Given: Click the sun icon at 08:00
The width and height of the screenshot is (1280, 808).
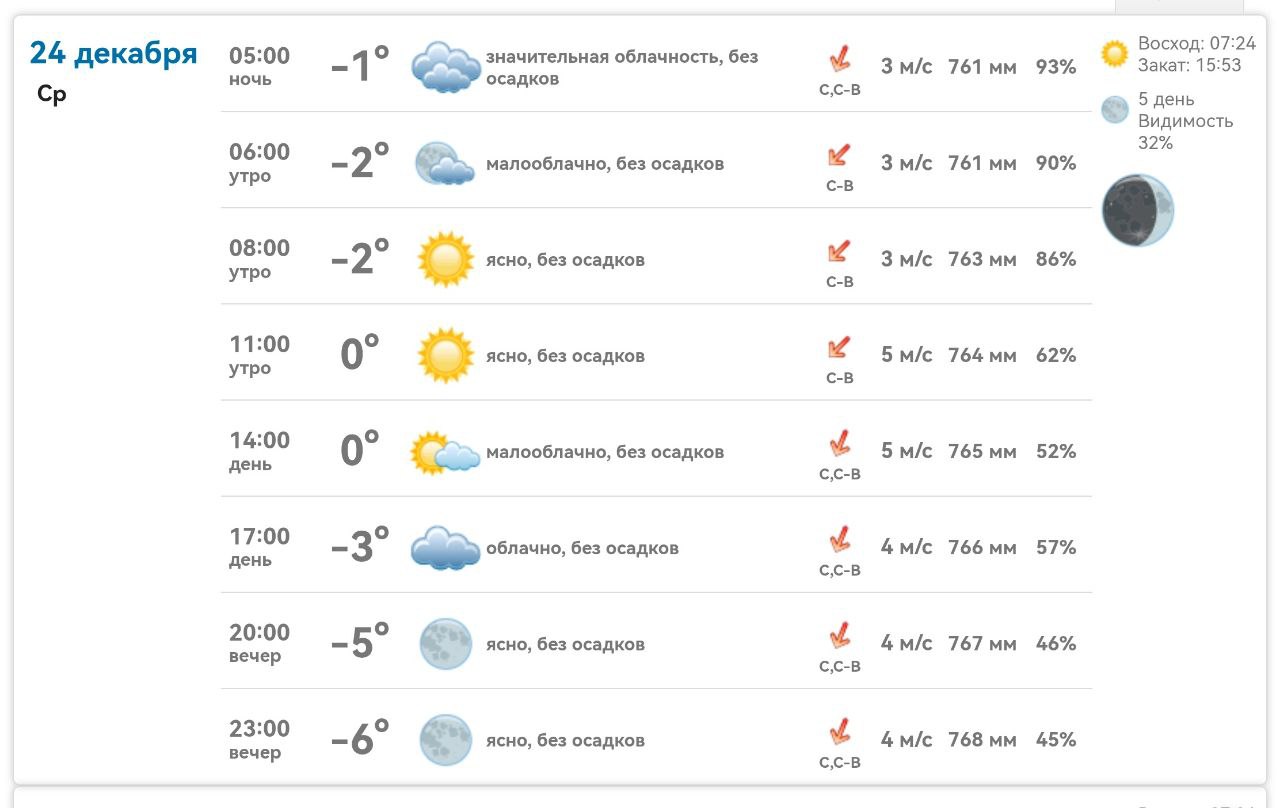Looking at the screenshot, I should pyautogui.click(x=445, y=259).
